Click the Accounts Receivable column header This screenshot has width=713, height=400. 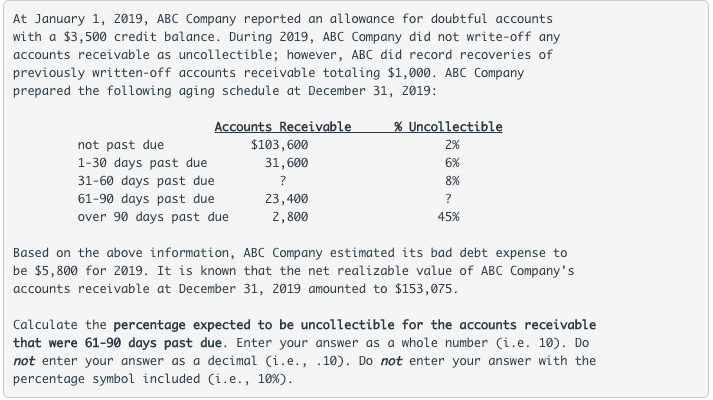(x=283, y=126)
